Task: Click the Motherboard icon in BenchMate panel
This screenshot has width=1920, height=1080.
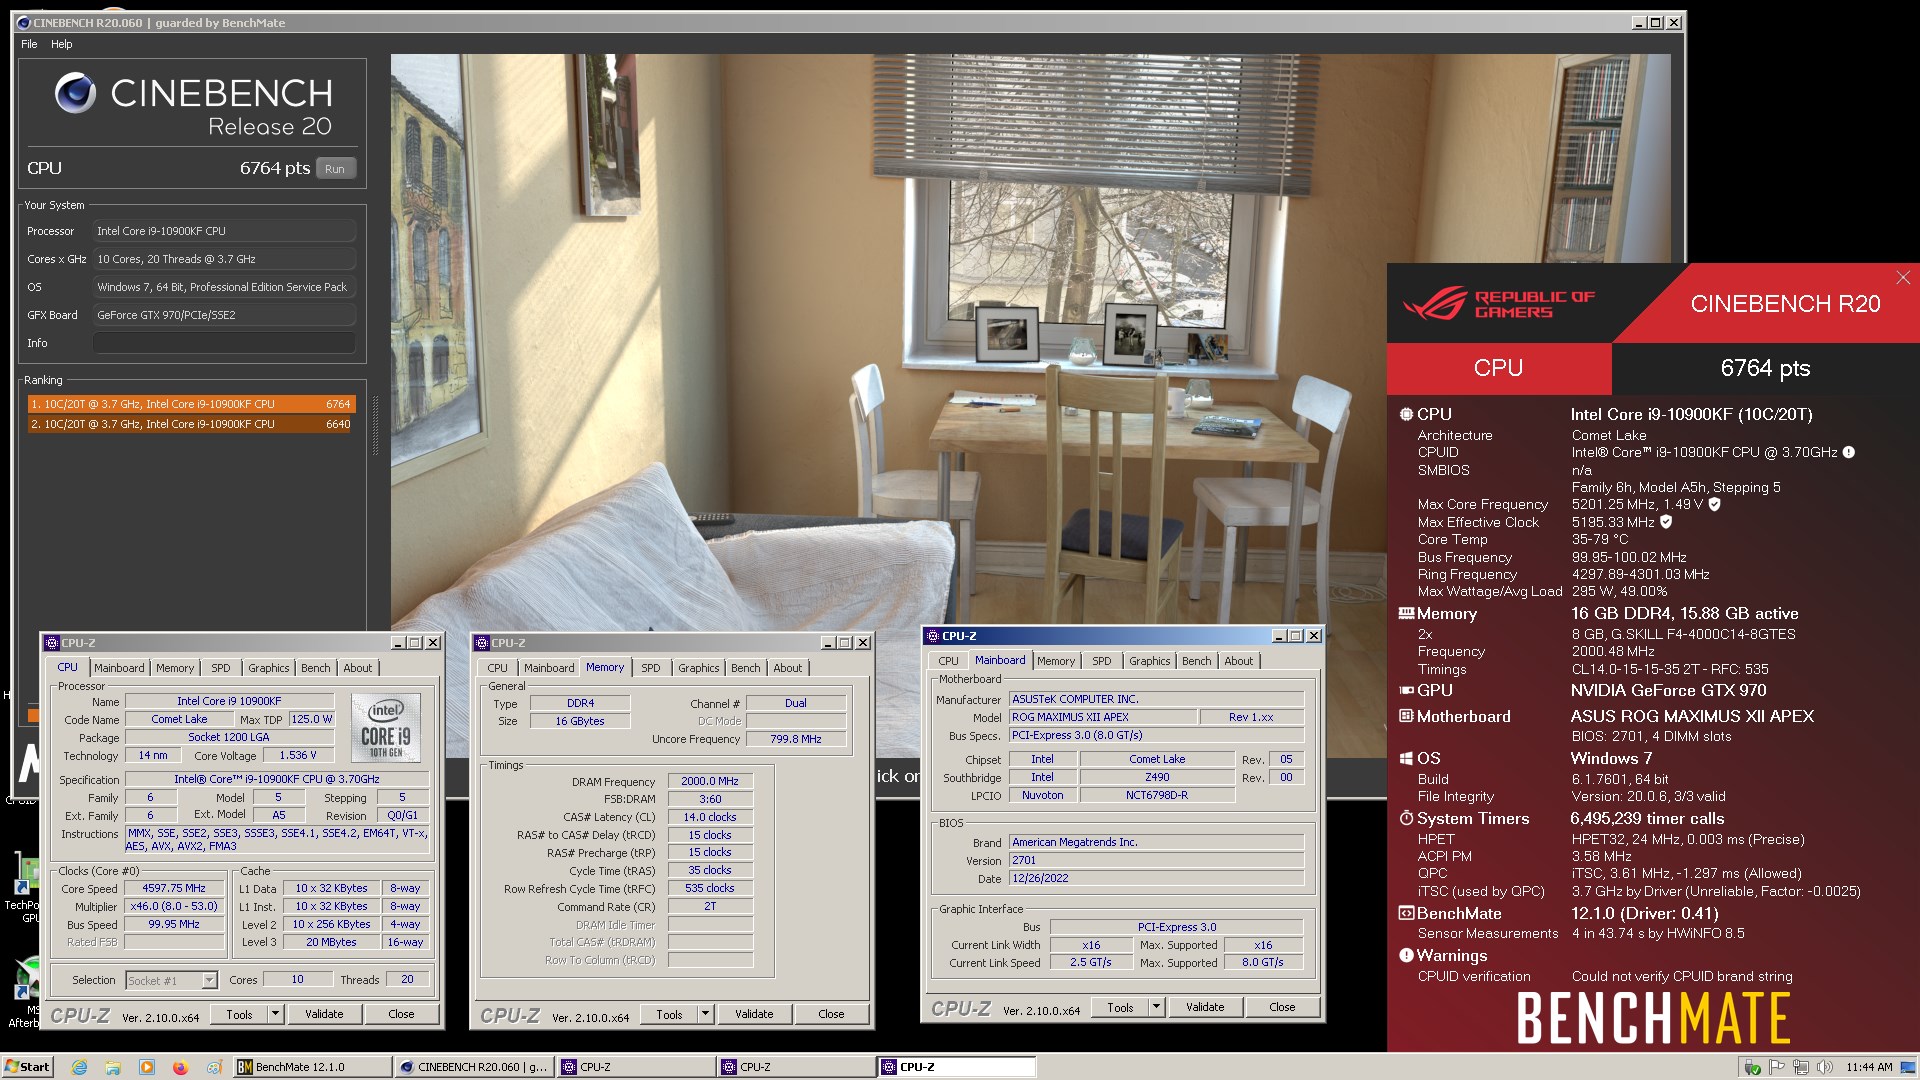Action: click(1406, 716)
